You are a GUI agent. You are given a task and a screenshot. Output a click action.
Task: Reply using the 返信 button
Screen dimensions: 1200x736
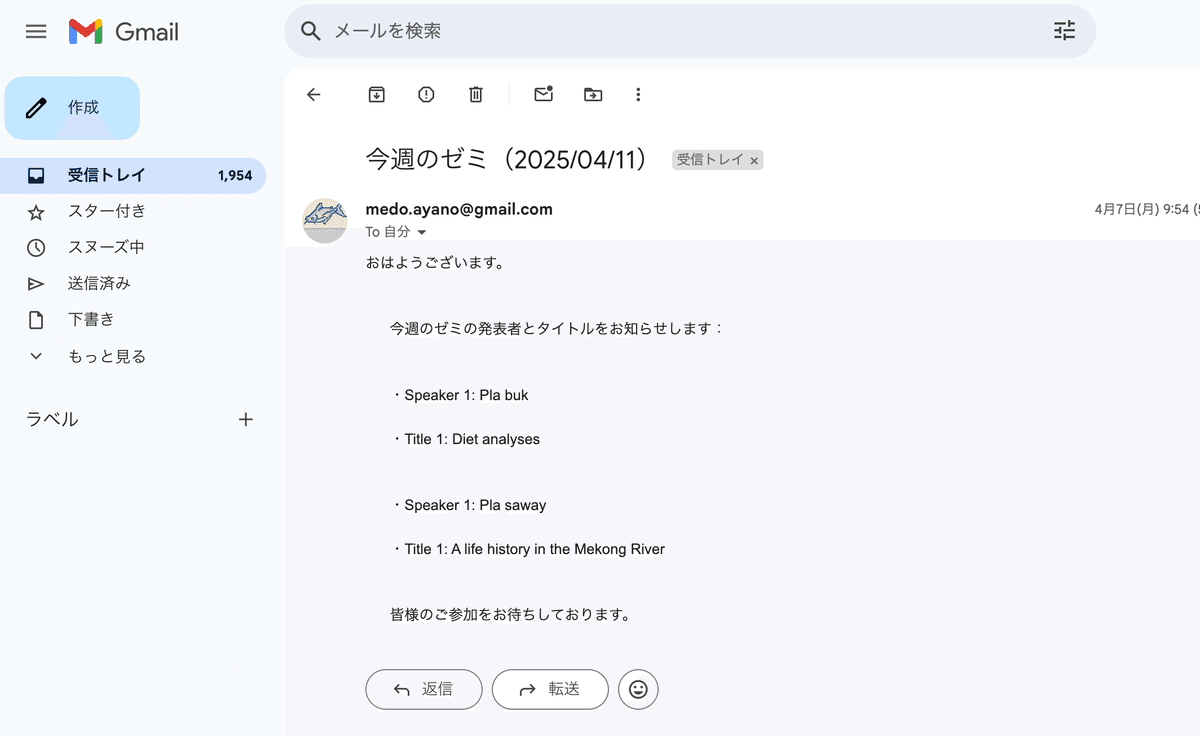tap(423, 689)
